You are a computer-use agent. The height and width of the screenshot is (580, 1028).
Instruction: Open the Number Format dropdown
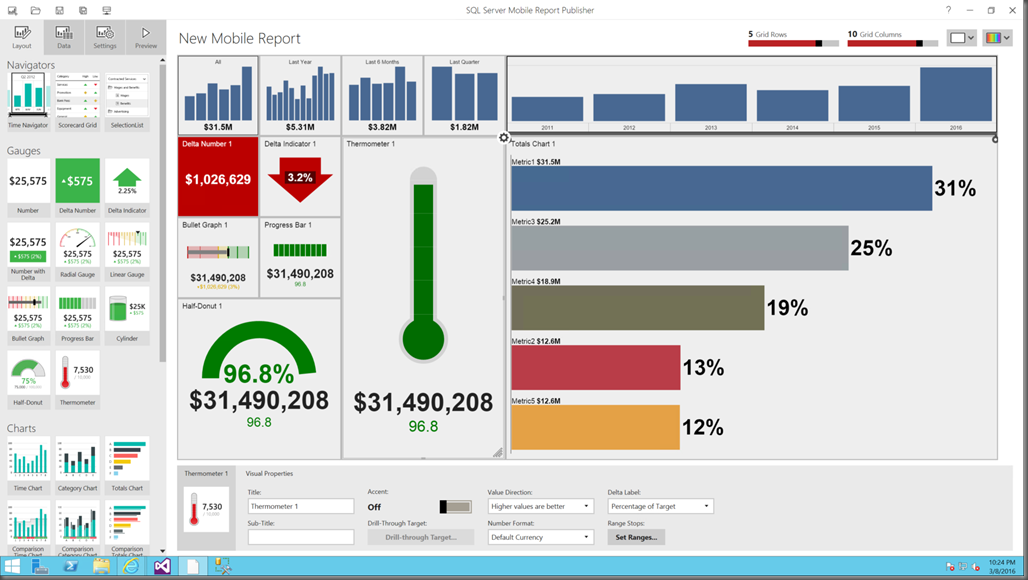tap(540, 537)
